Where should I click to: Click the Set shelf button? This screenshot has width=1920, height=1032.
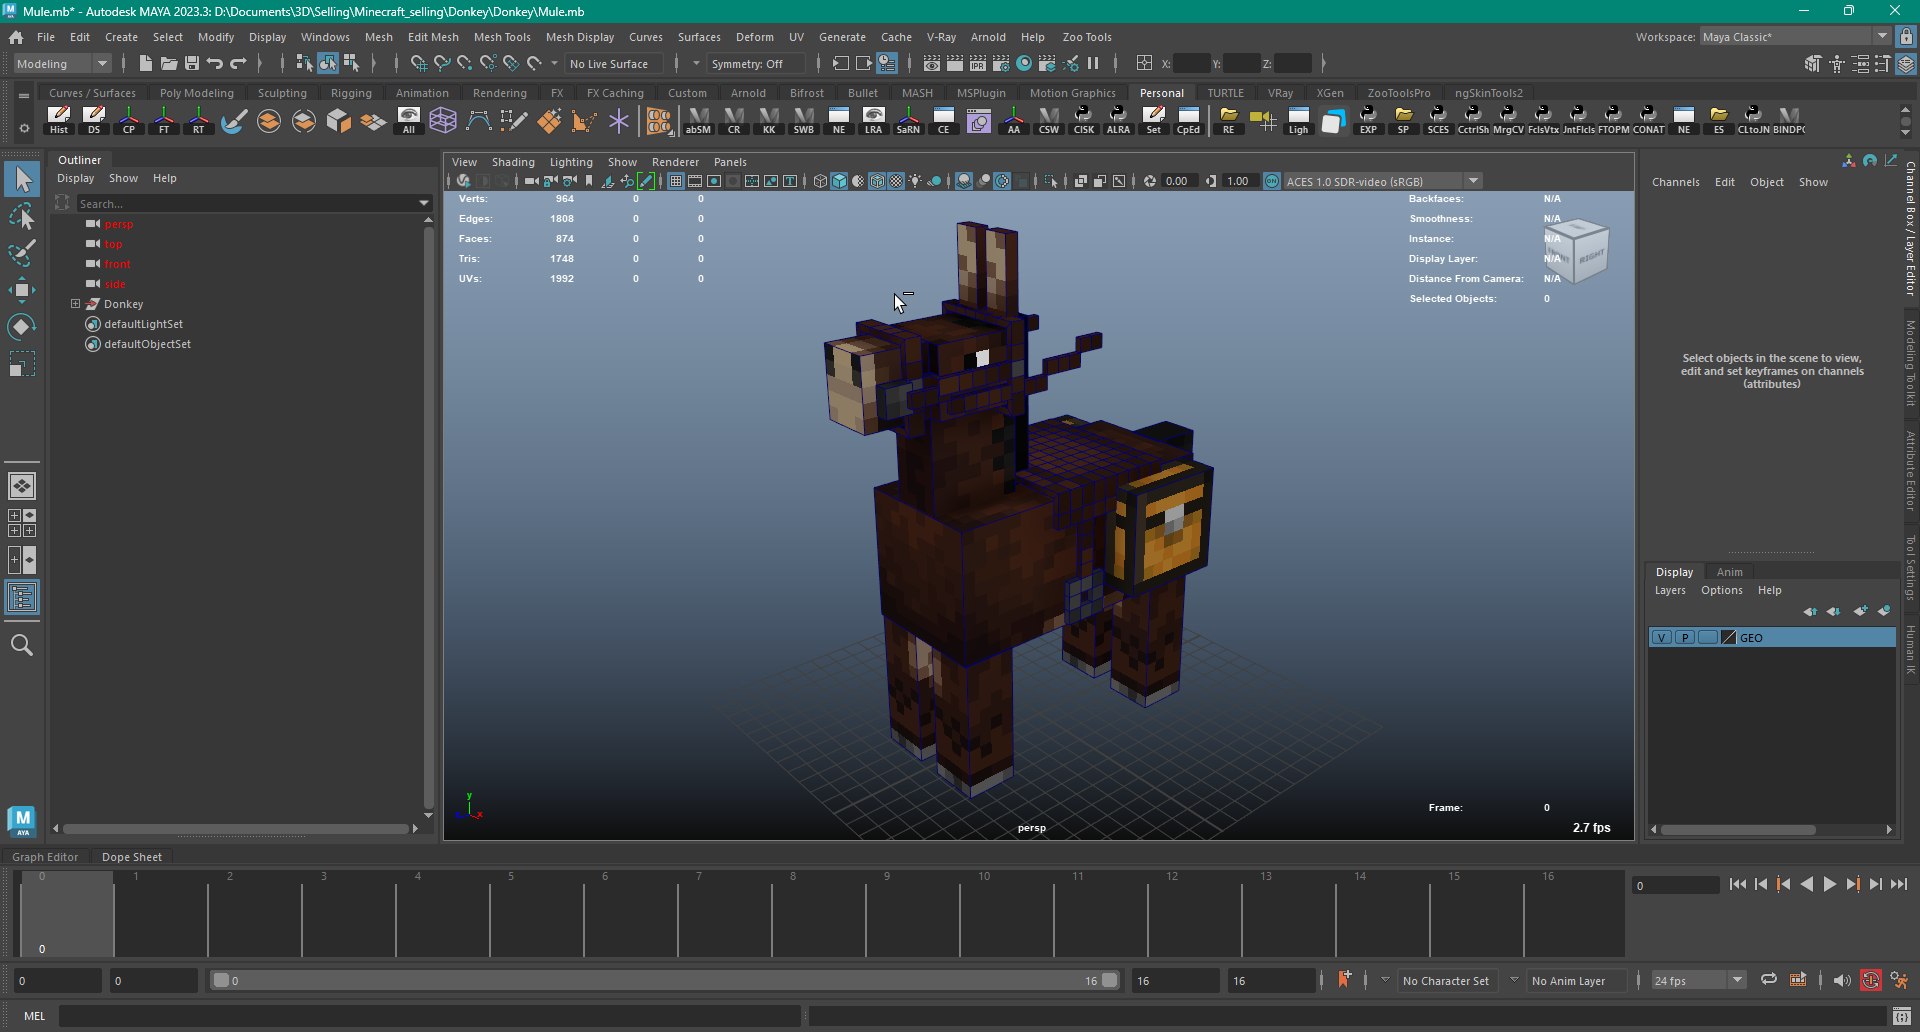click(x=1153, y=120)
